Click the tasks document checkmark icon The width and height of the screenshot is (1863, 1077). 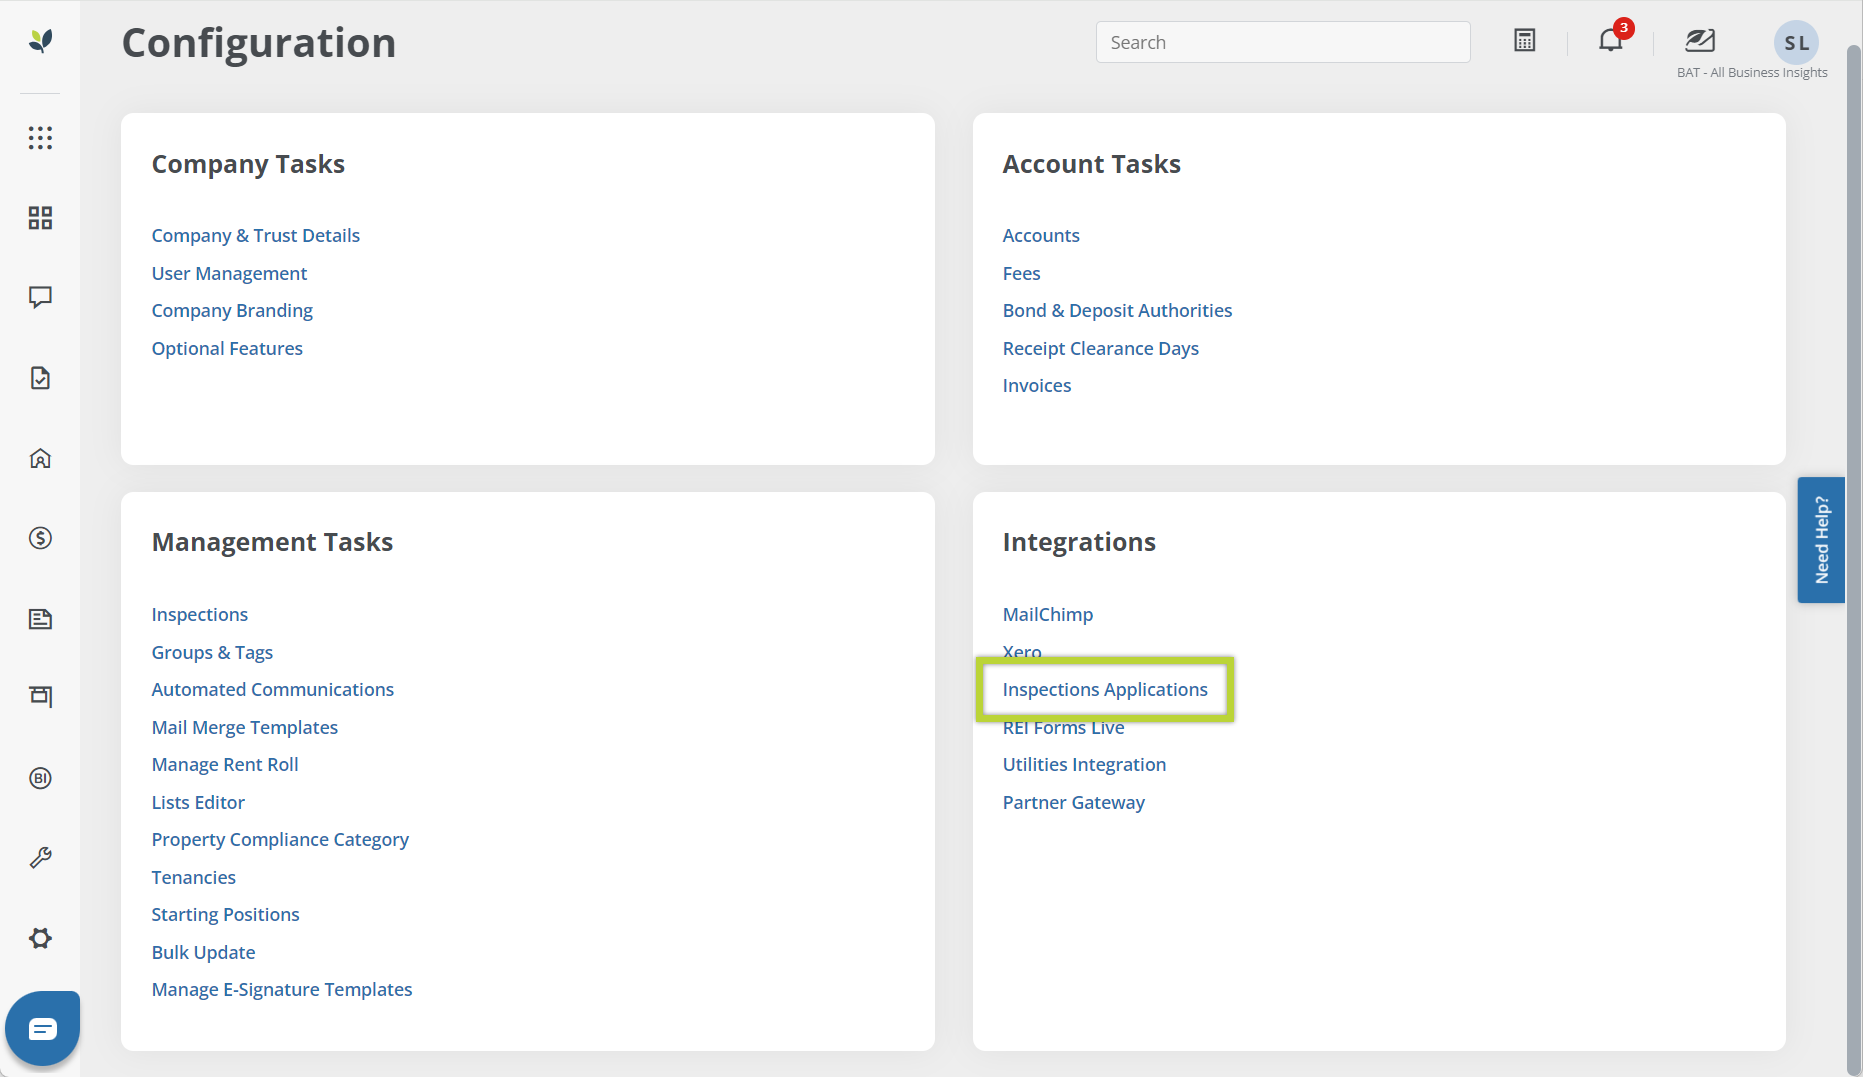pos(40,378)
